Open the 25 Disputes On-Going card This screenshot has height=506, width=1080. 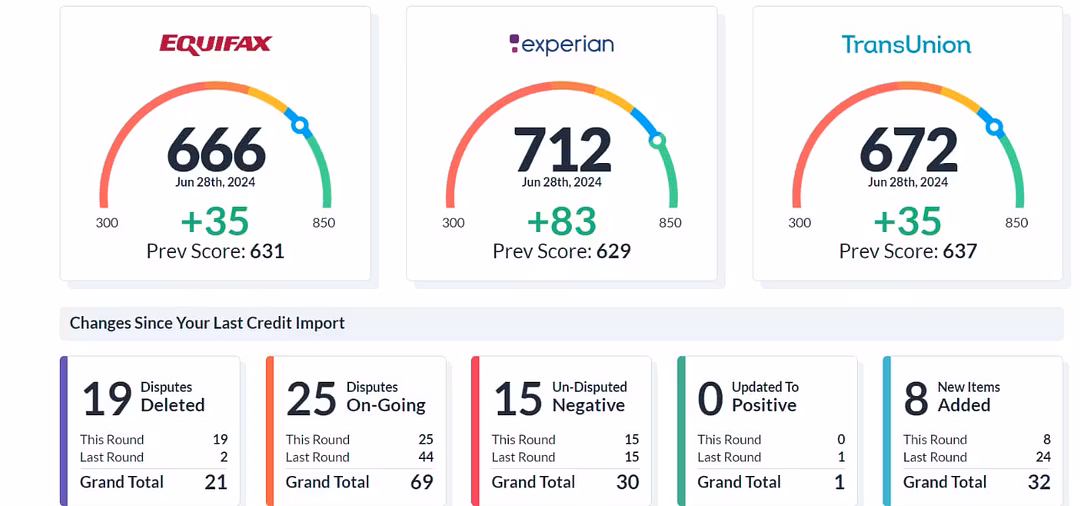tap(356, 431)
